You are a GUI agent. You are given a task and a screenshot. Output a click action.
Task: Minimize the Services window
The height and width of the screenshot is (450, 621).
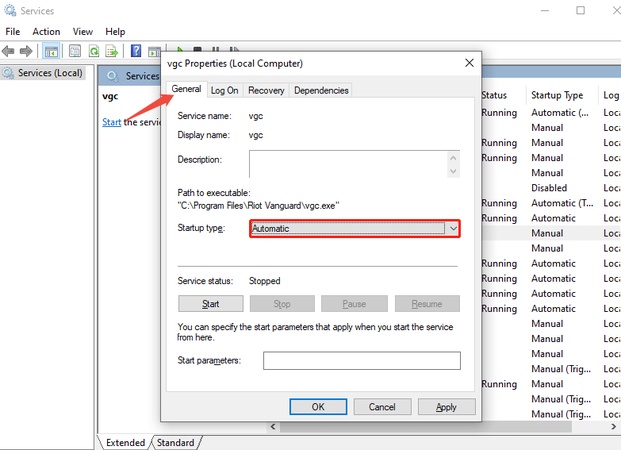(x=545, y=10)
